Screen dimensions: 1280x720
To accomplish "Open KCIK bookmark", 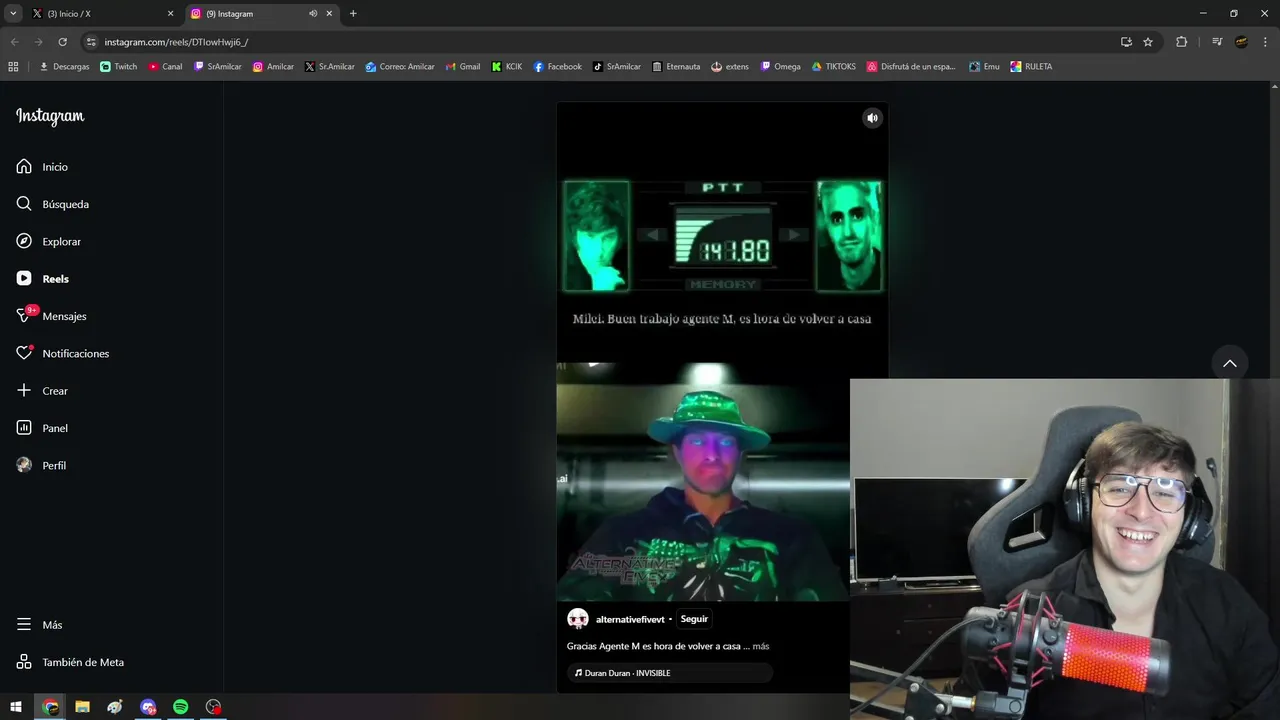I will (x=507, y=67).
